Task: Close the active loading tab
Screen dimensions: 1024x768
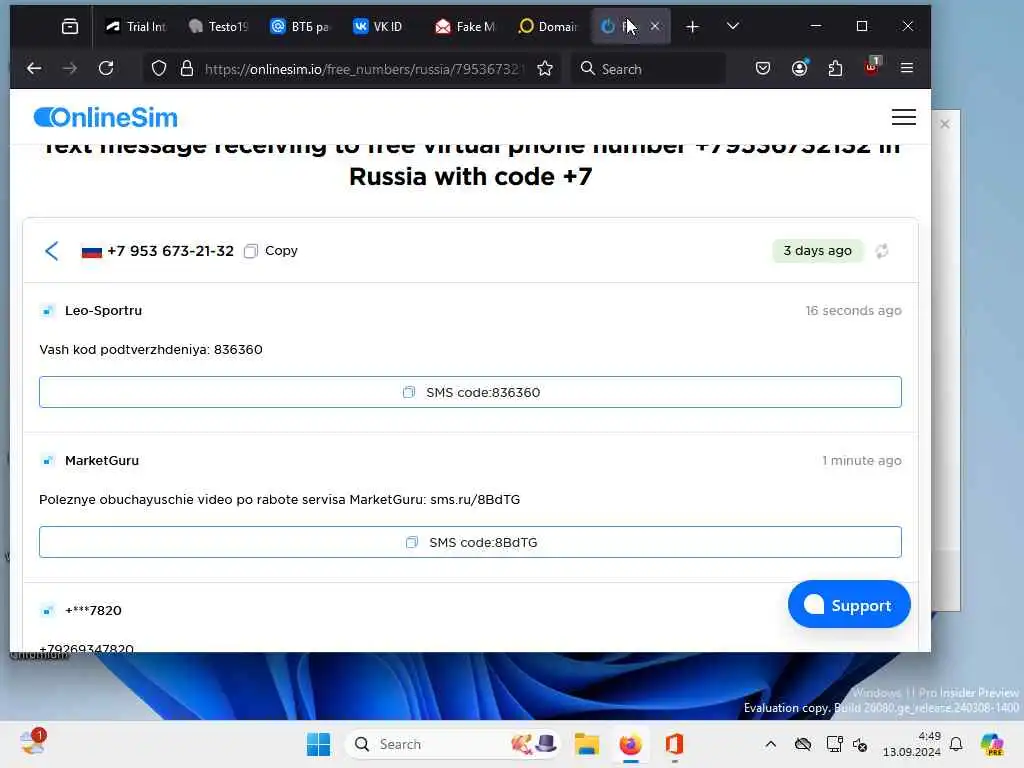Action: [655, 26]
